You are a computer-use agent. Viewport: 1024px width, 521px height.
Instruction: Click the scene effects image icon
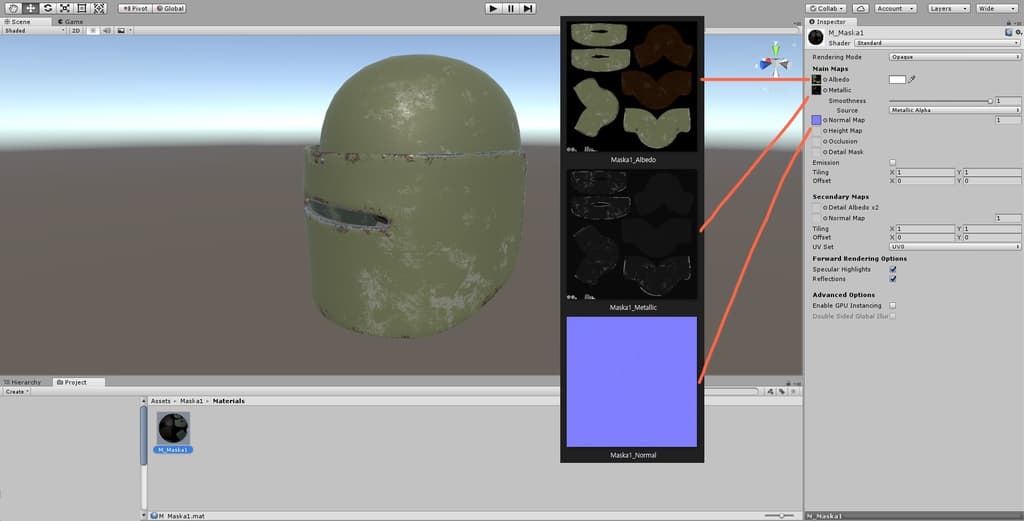121,31
